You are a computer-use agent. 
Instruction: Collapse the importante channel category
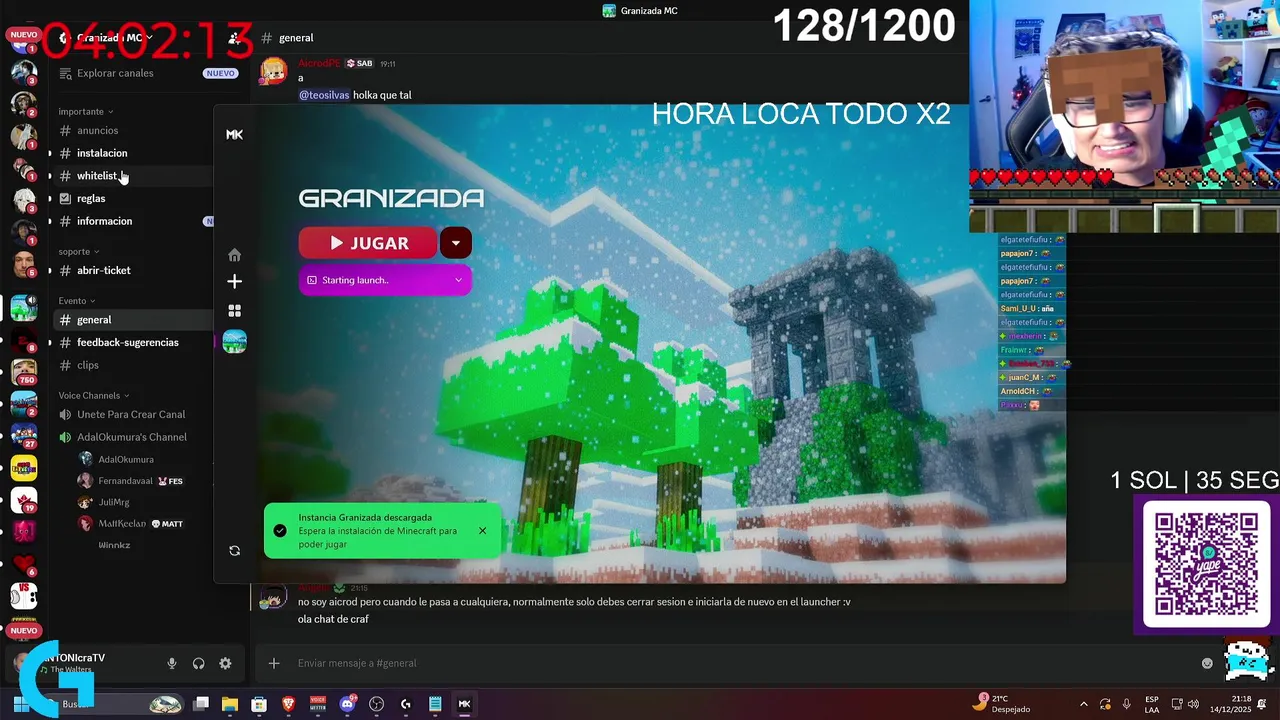pos(85,111)
